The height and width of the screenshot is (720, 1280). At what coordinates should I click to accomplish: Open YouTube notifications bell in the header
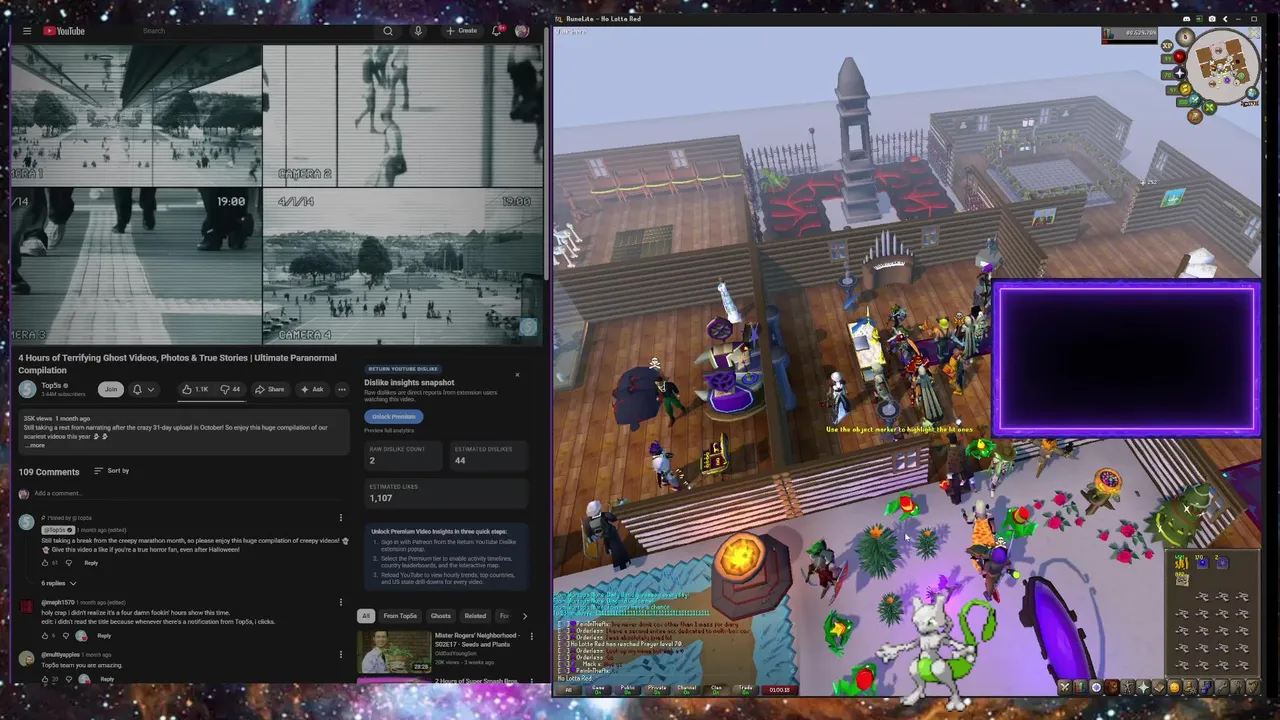(x=496, y=31)
